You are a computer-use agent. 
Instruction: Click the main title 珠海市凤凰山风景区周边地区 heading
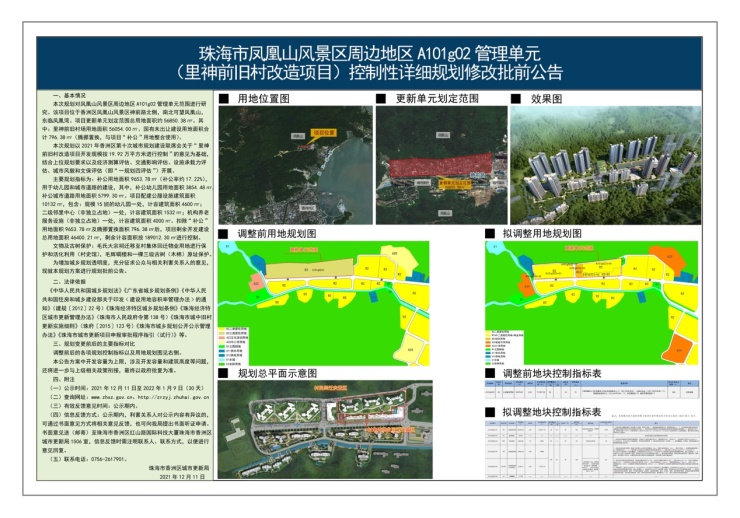coord(370,52)
